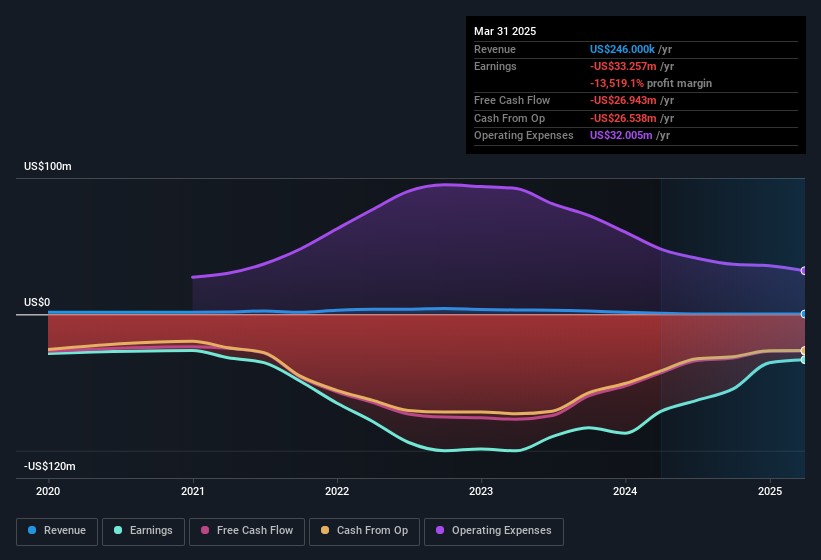Click the blue Revenue line end marker

pos(804,314)
